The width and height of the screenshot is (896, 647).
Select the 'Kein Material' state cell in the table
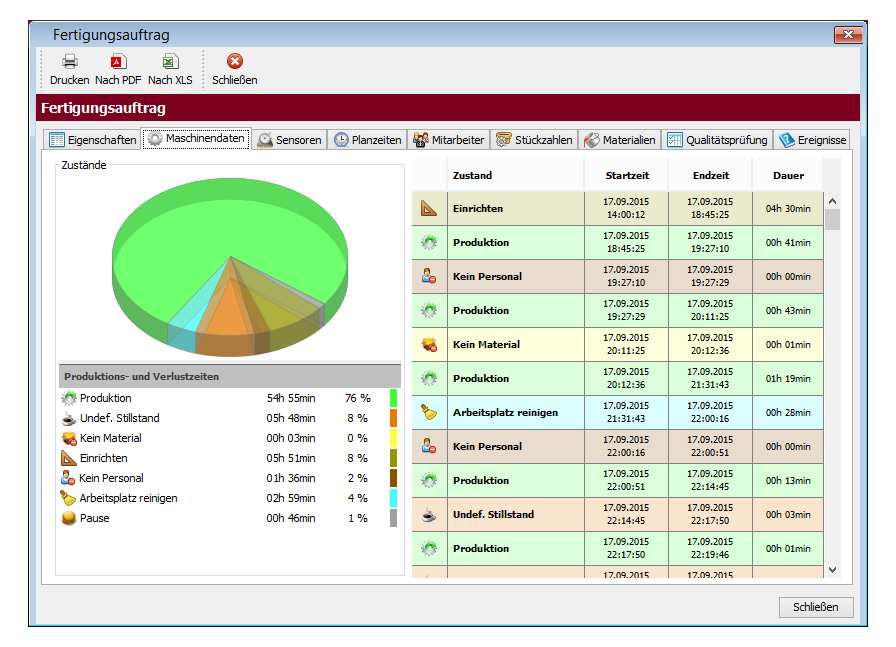coord(515,345)
